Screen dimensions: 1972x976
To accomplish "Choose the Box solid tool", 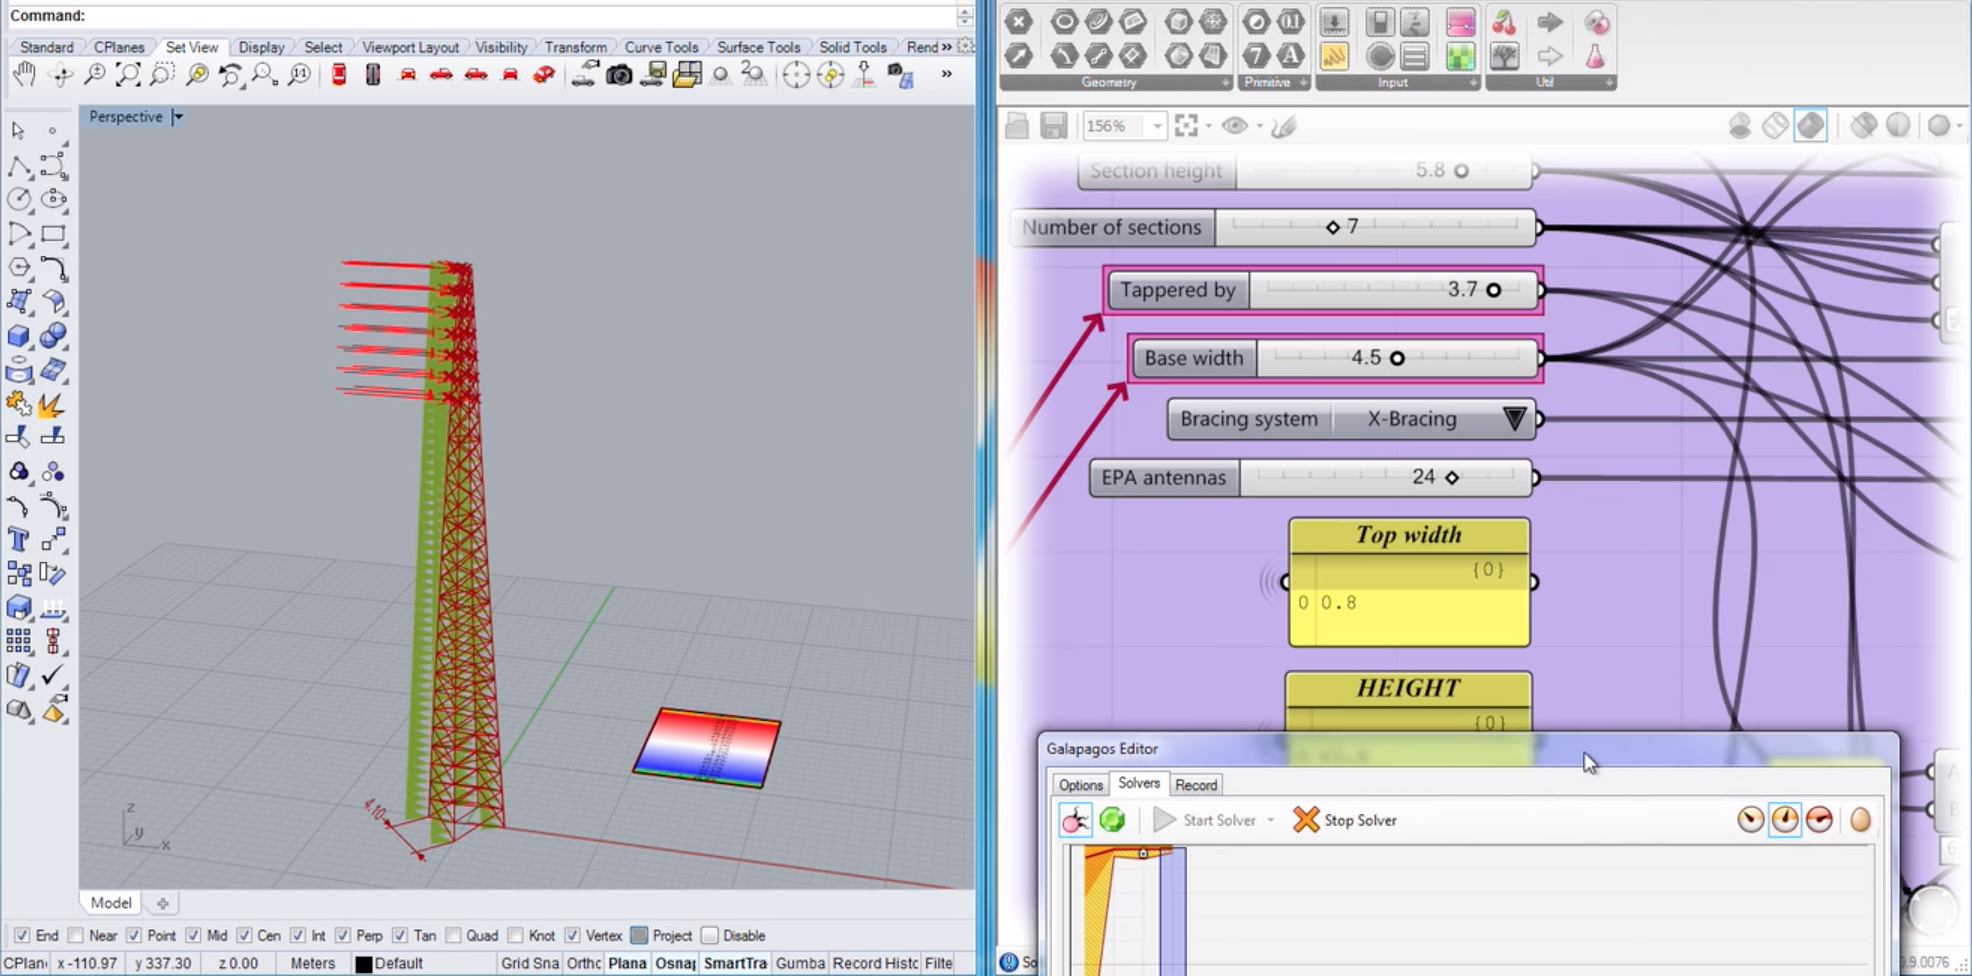I will tap(19, 336).
